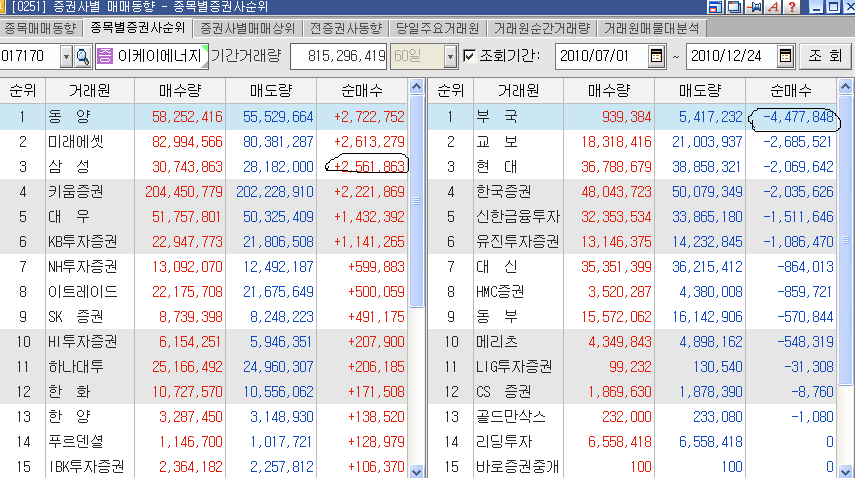
Task: Open help with the red question mark icon
Action: pyautogui.click(x=792, y=7)
